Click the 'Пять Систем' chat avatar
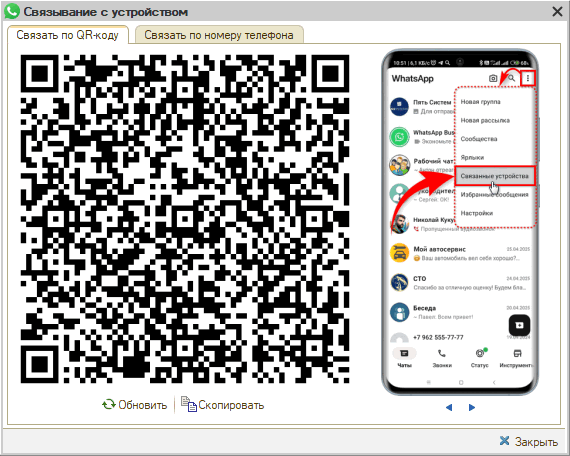The image size is (570, 456). (x=400, y=107)
